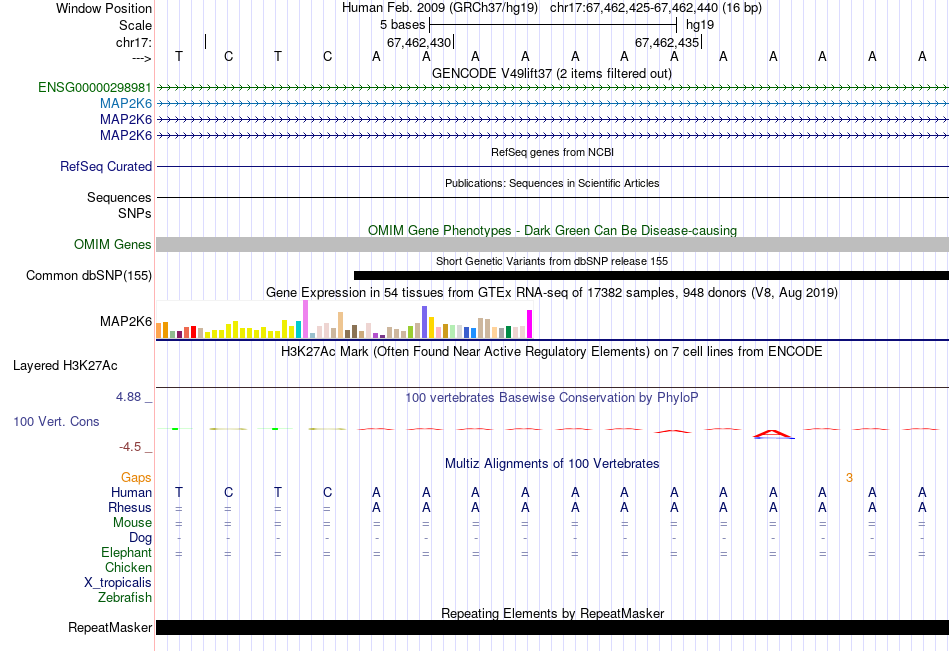Click the Sequences track label

click(x=119, y=198)
